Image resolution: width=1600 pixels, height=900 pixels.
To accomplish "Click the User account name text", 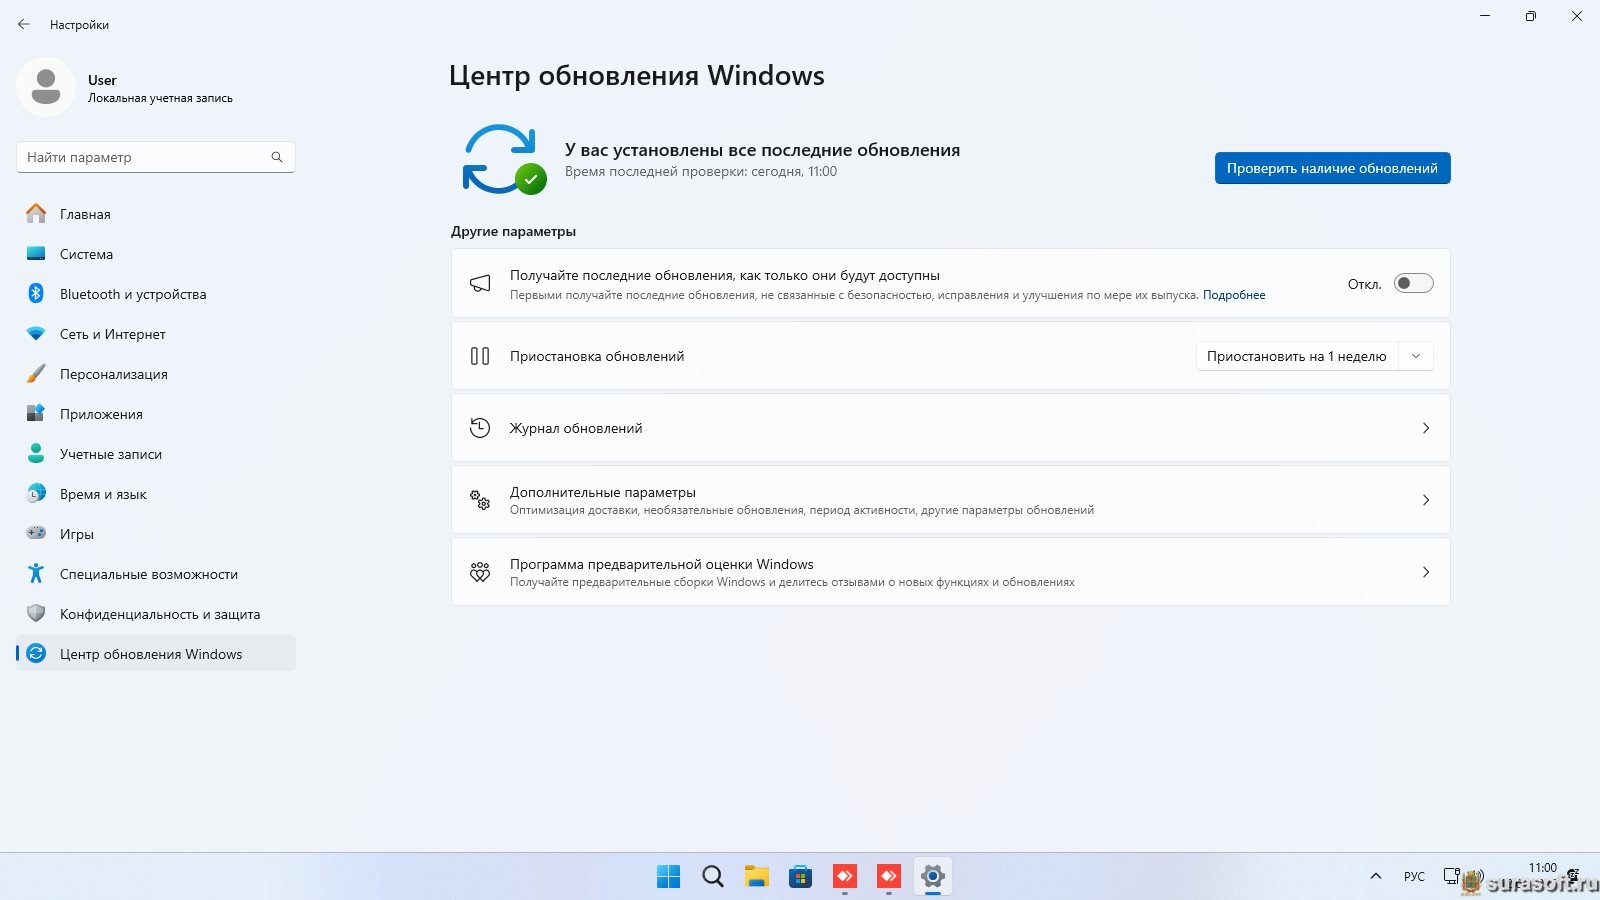I will (x=102, y=80).
